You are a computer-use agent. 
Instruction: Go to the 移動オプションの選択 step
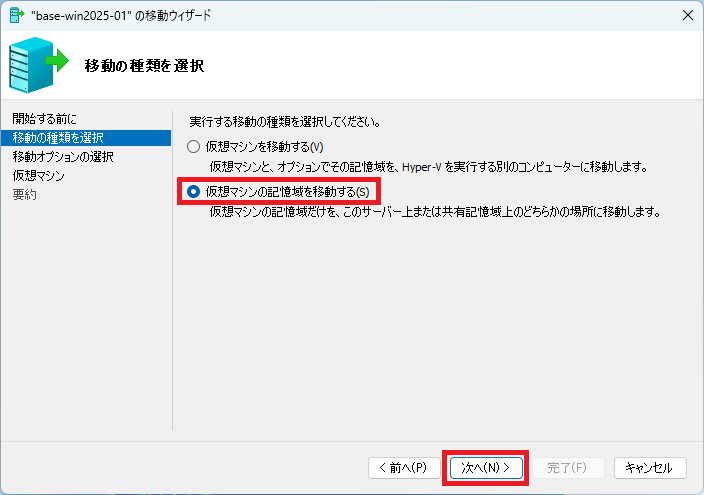coord(63,157)
